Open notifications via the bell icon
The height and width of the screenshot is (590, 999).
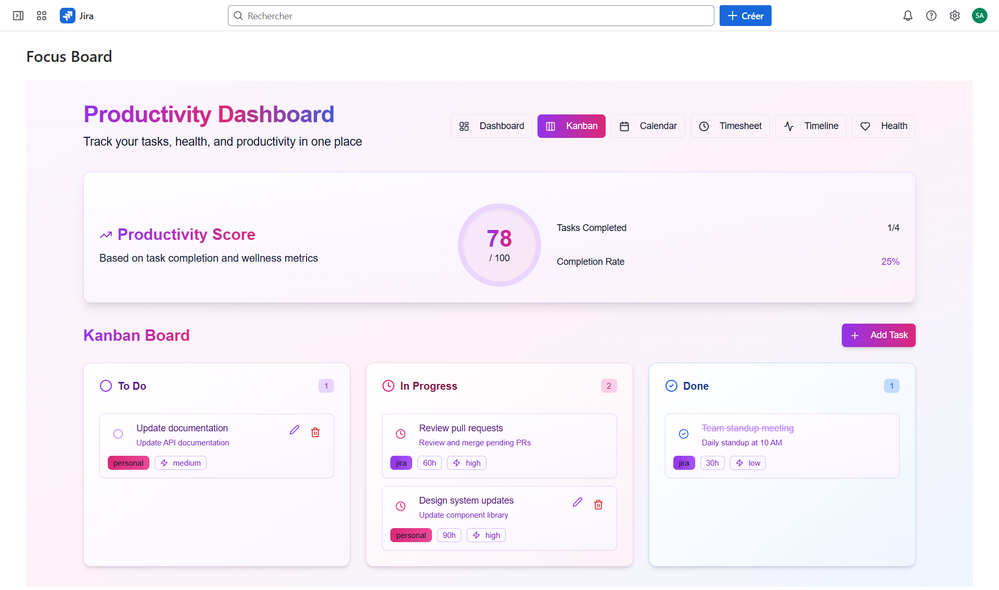tap(906, 15)
